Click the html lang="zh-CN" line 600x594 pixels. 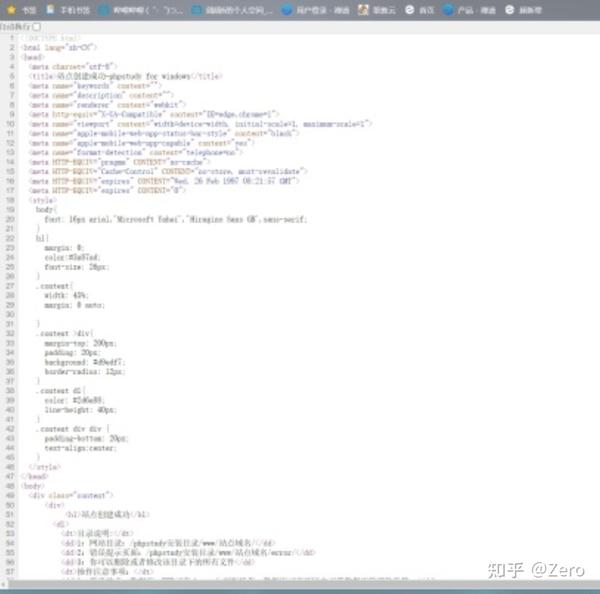[x=59, y=47]
